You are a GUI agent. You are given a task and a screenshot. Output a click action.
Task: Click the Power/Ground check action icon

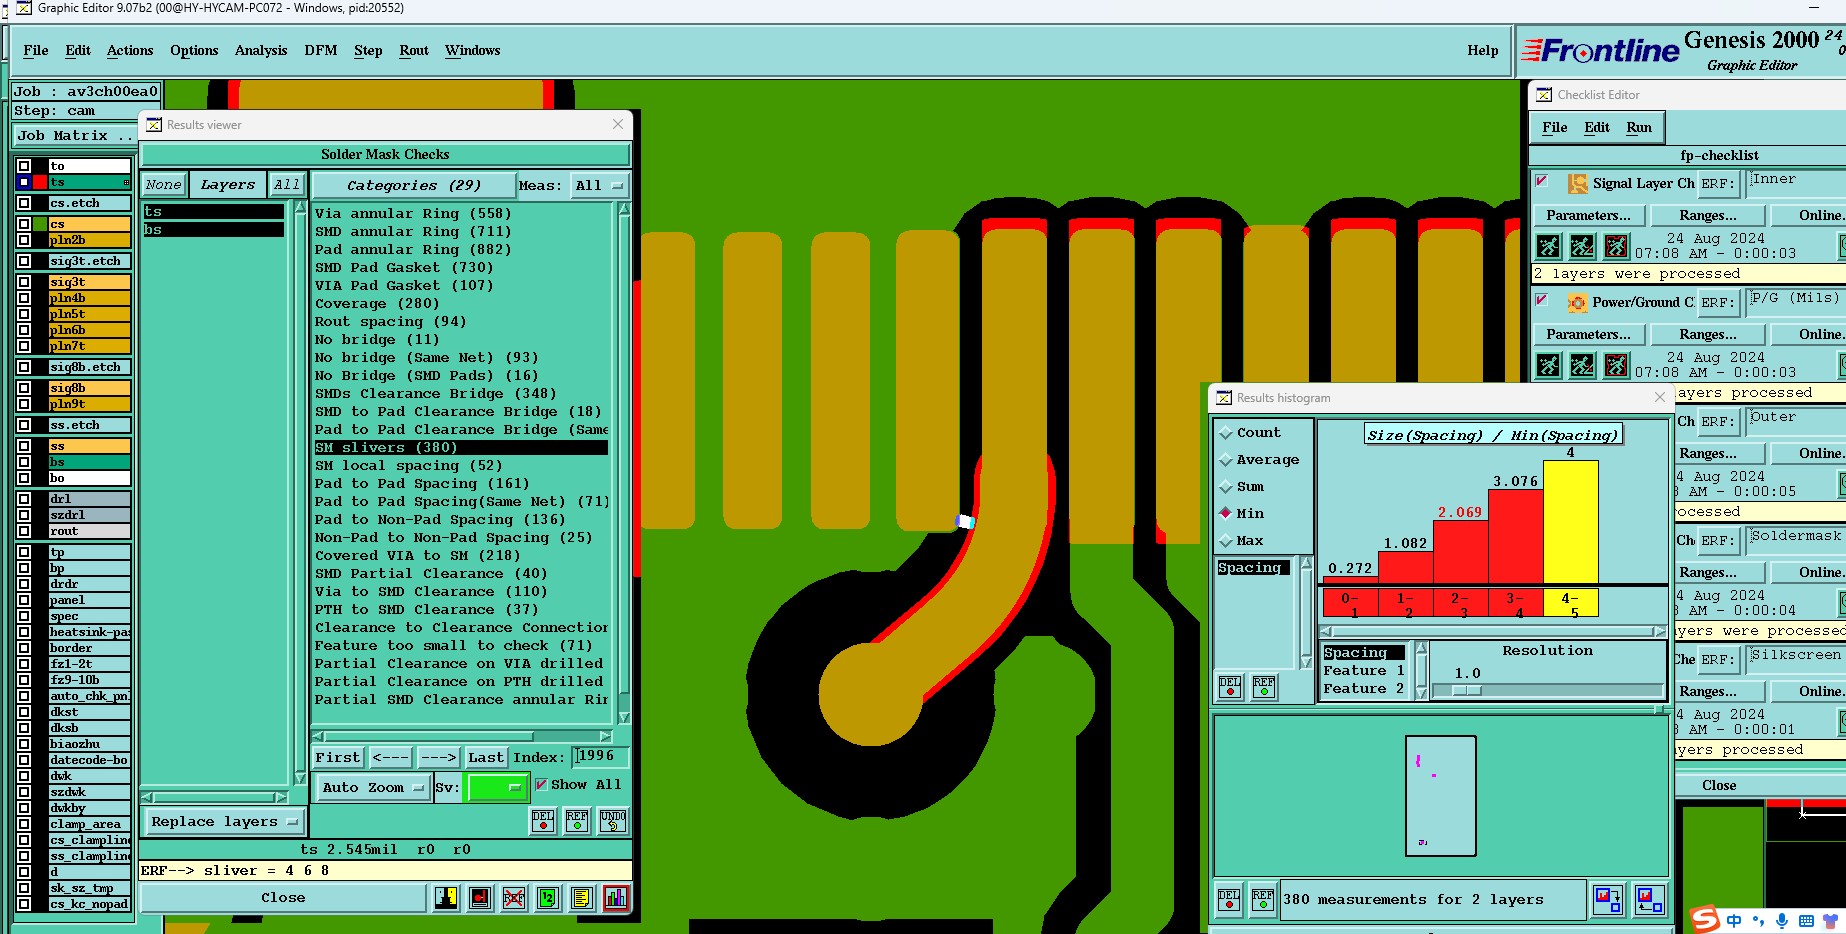[x=1578, y=303]
